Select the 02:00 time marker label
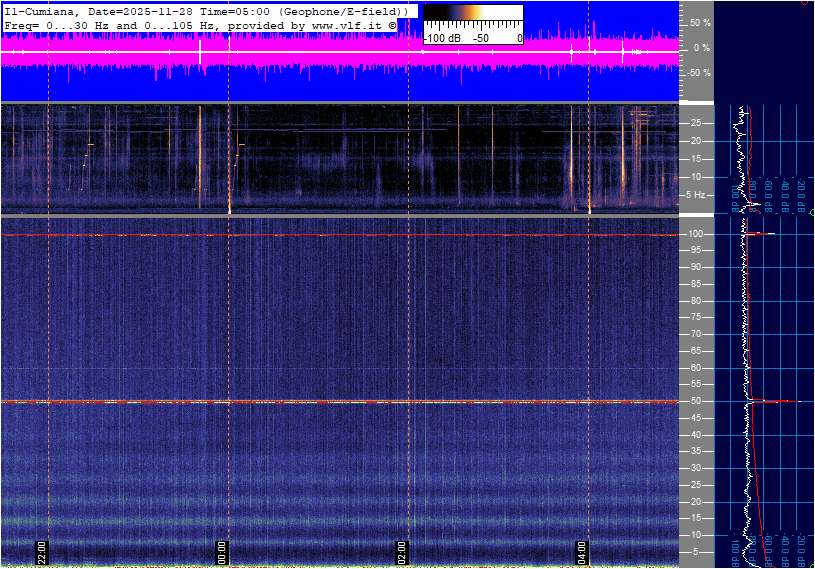 (x=402, y=553)
